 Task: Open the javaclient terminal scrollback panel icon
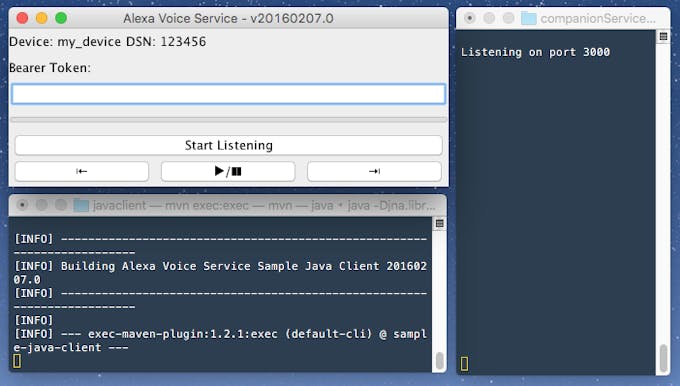[x=439, y=223]
